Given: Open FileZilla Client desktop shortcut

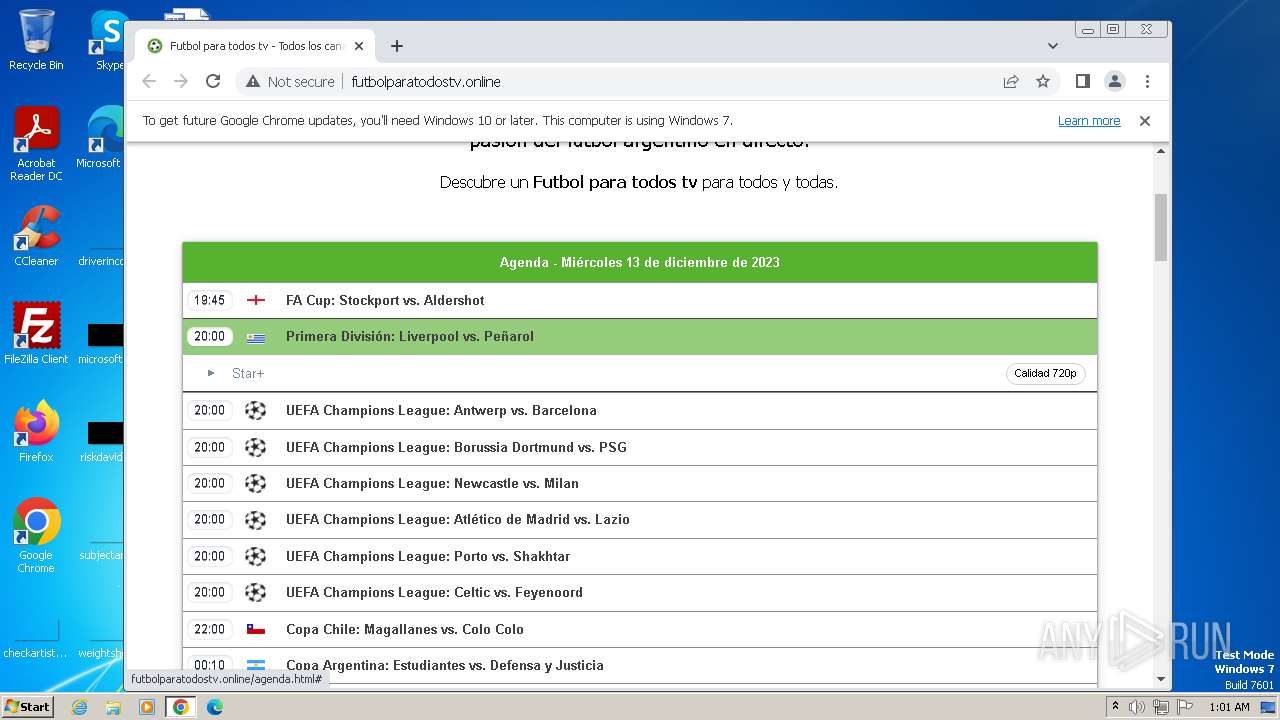Looking at the screenshot, I should click(x=36, y=333).
